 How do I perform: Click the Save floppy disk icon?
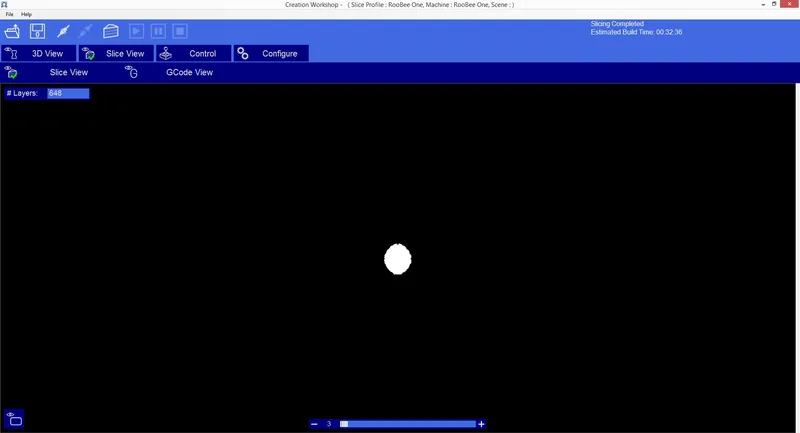click(37, 32)
